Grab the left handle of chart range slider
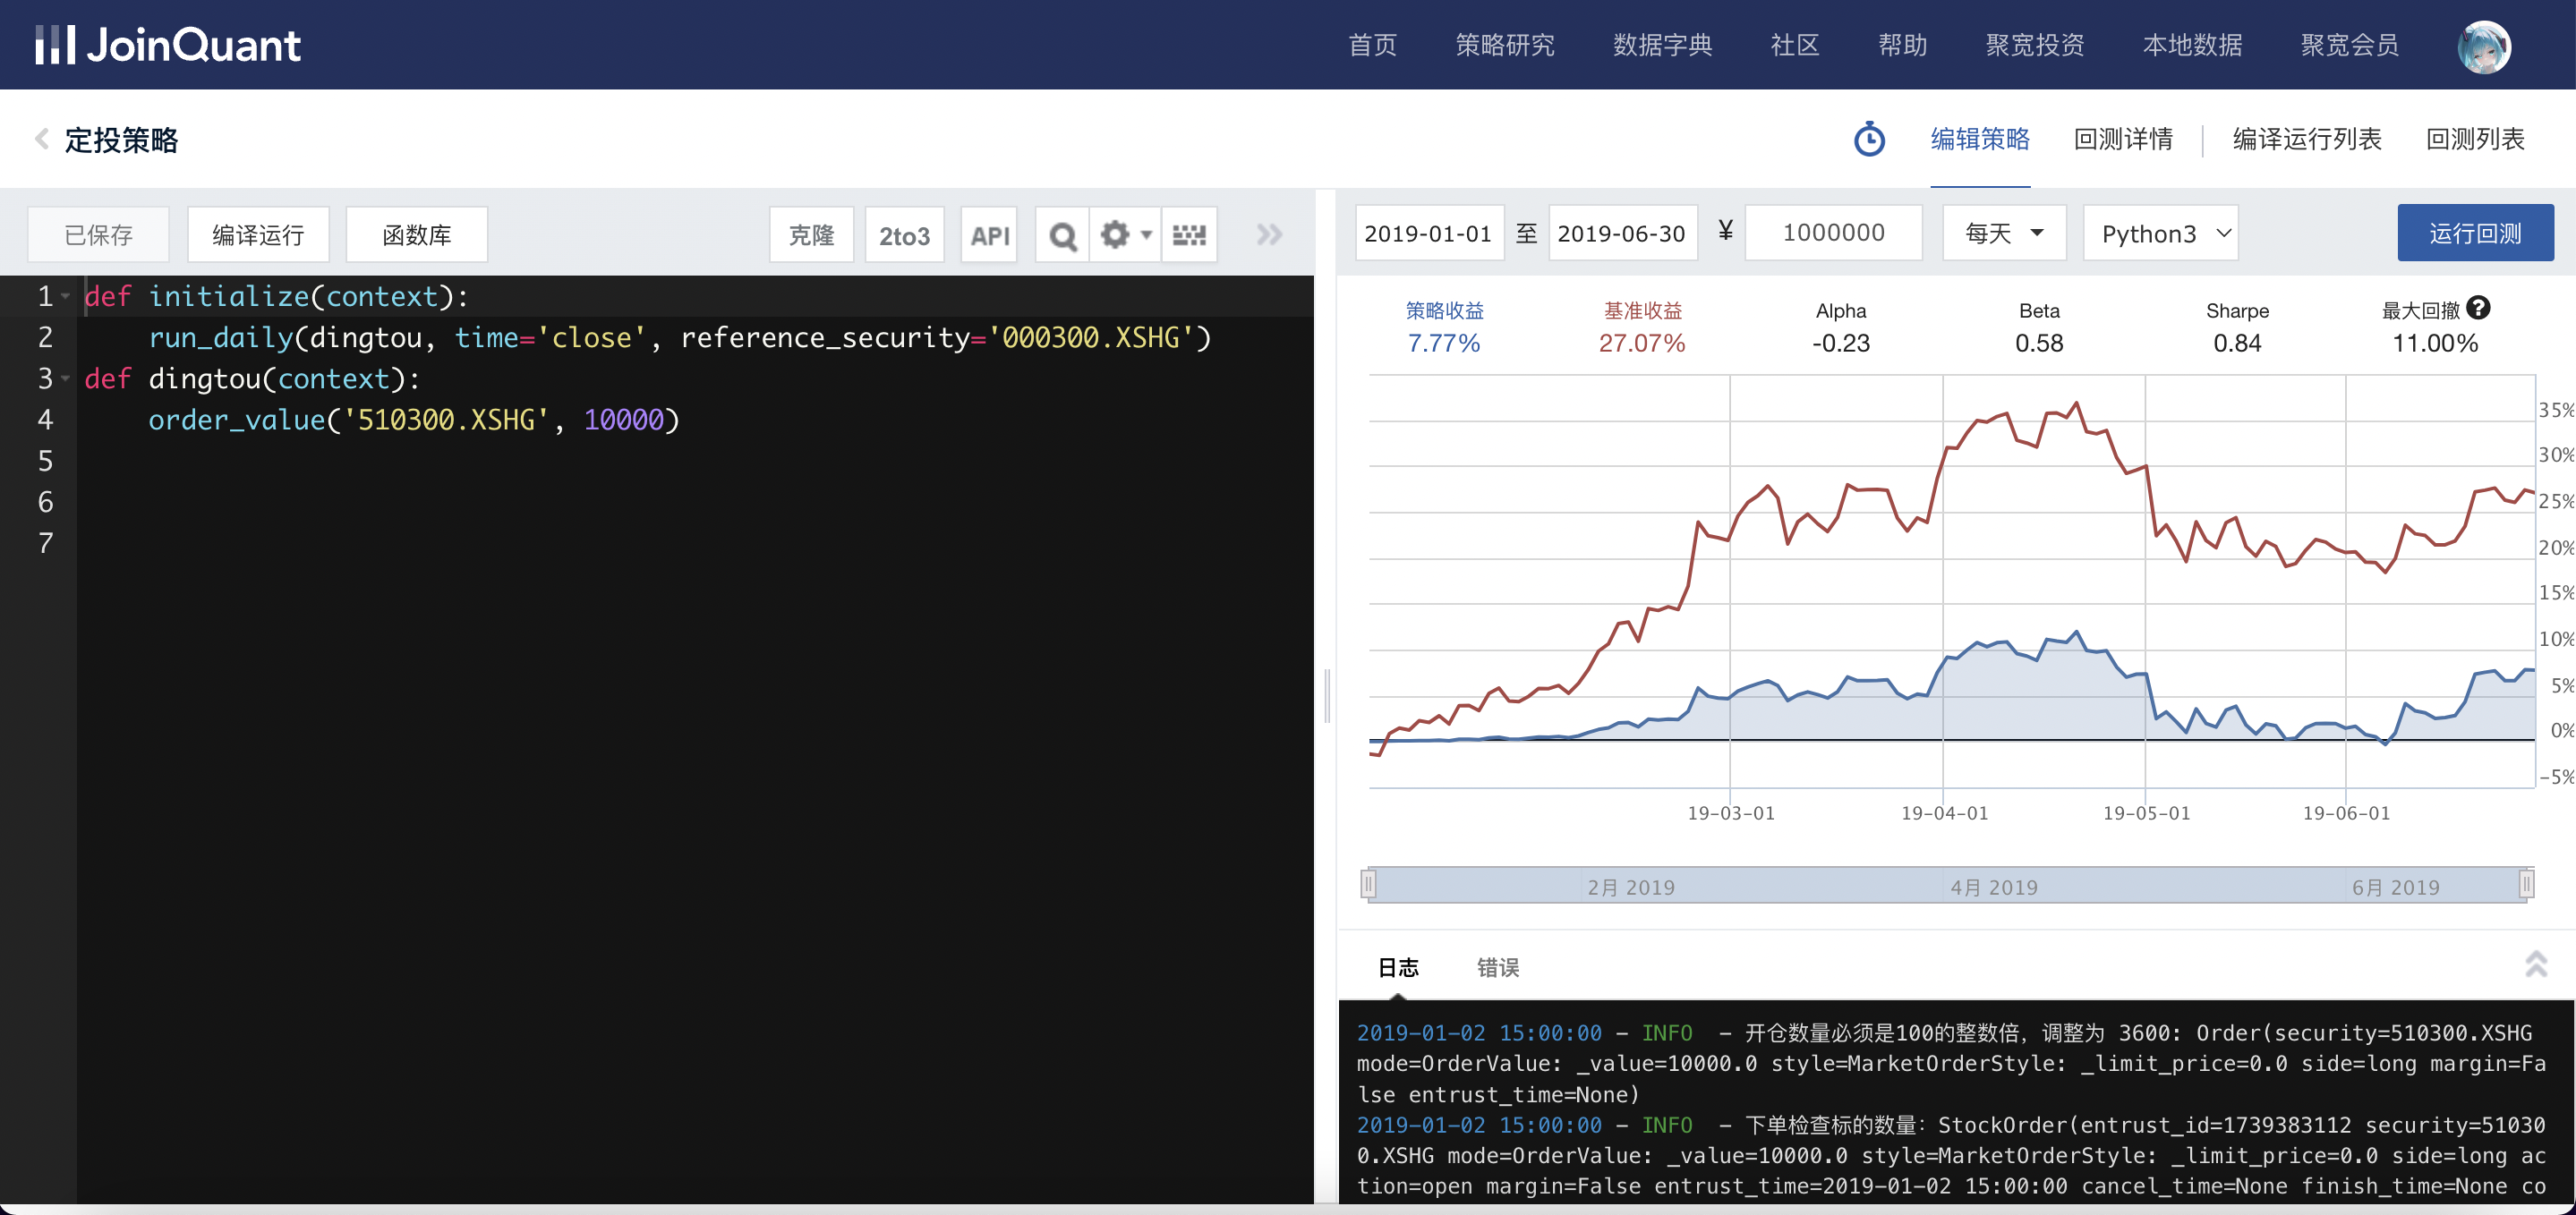 [1368, 884]
